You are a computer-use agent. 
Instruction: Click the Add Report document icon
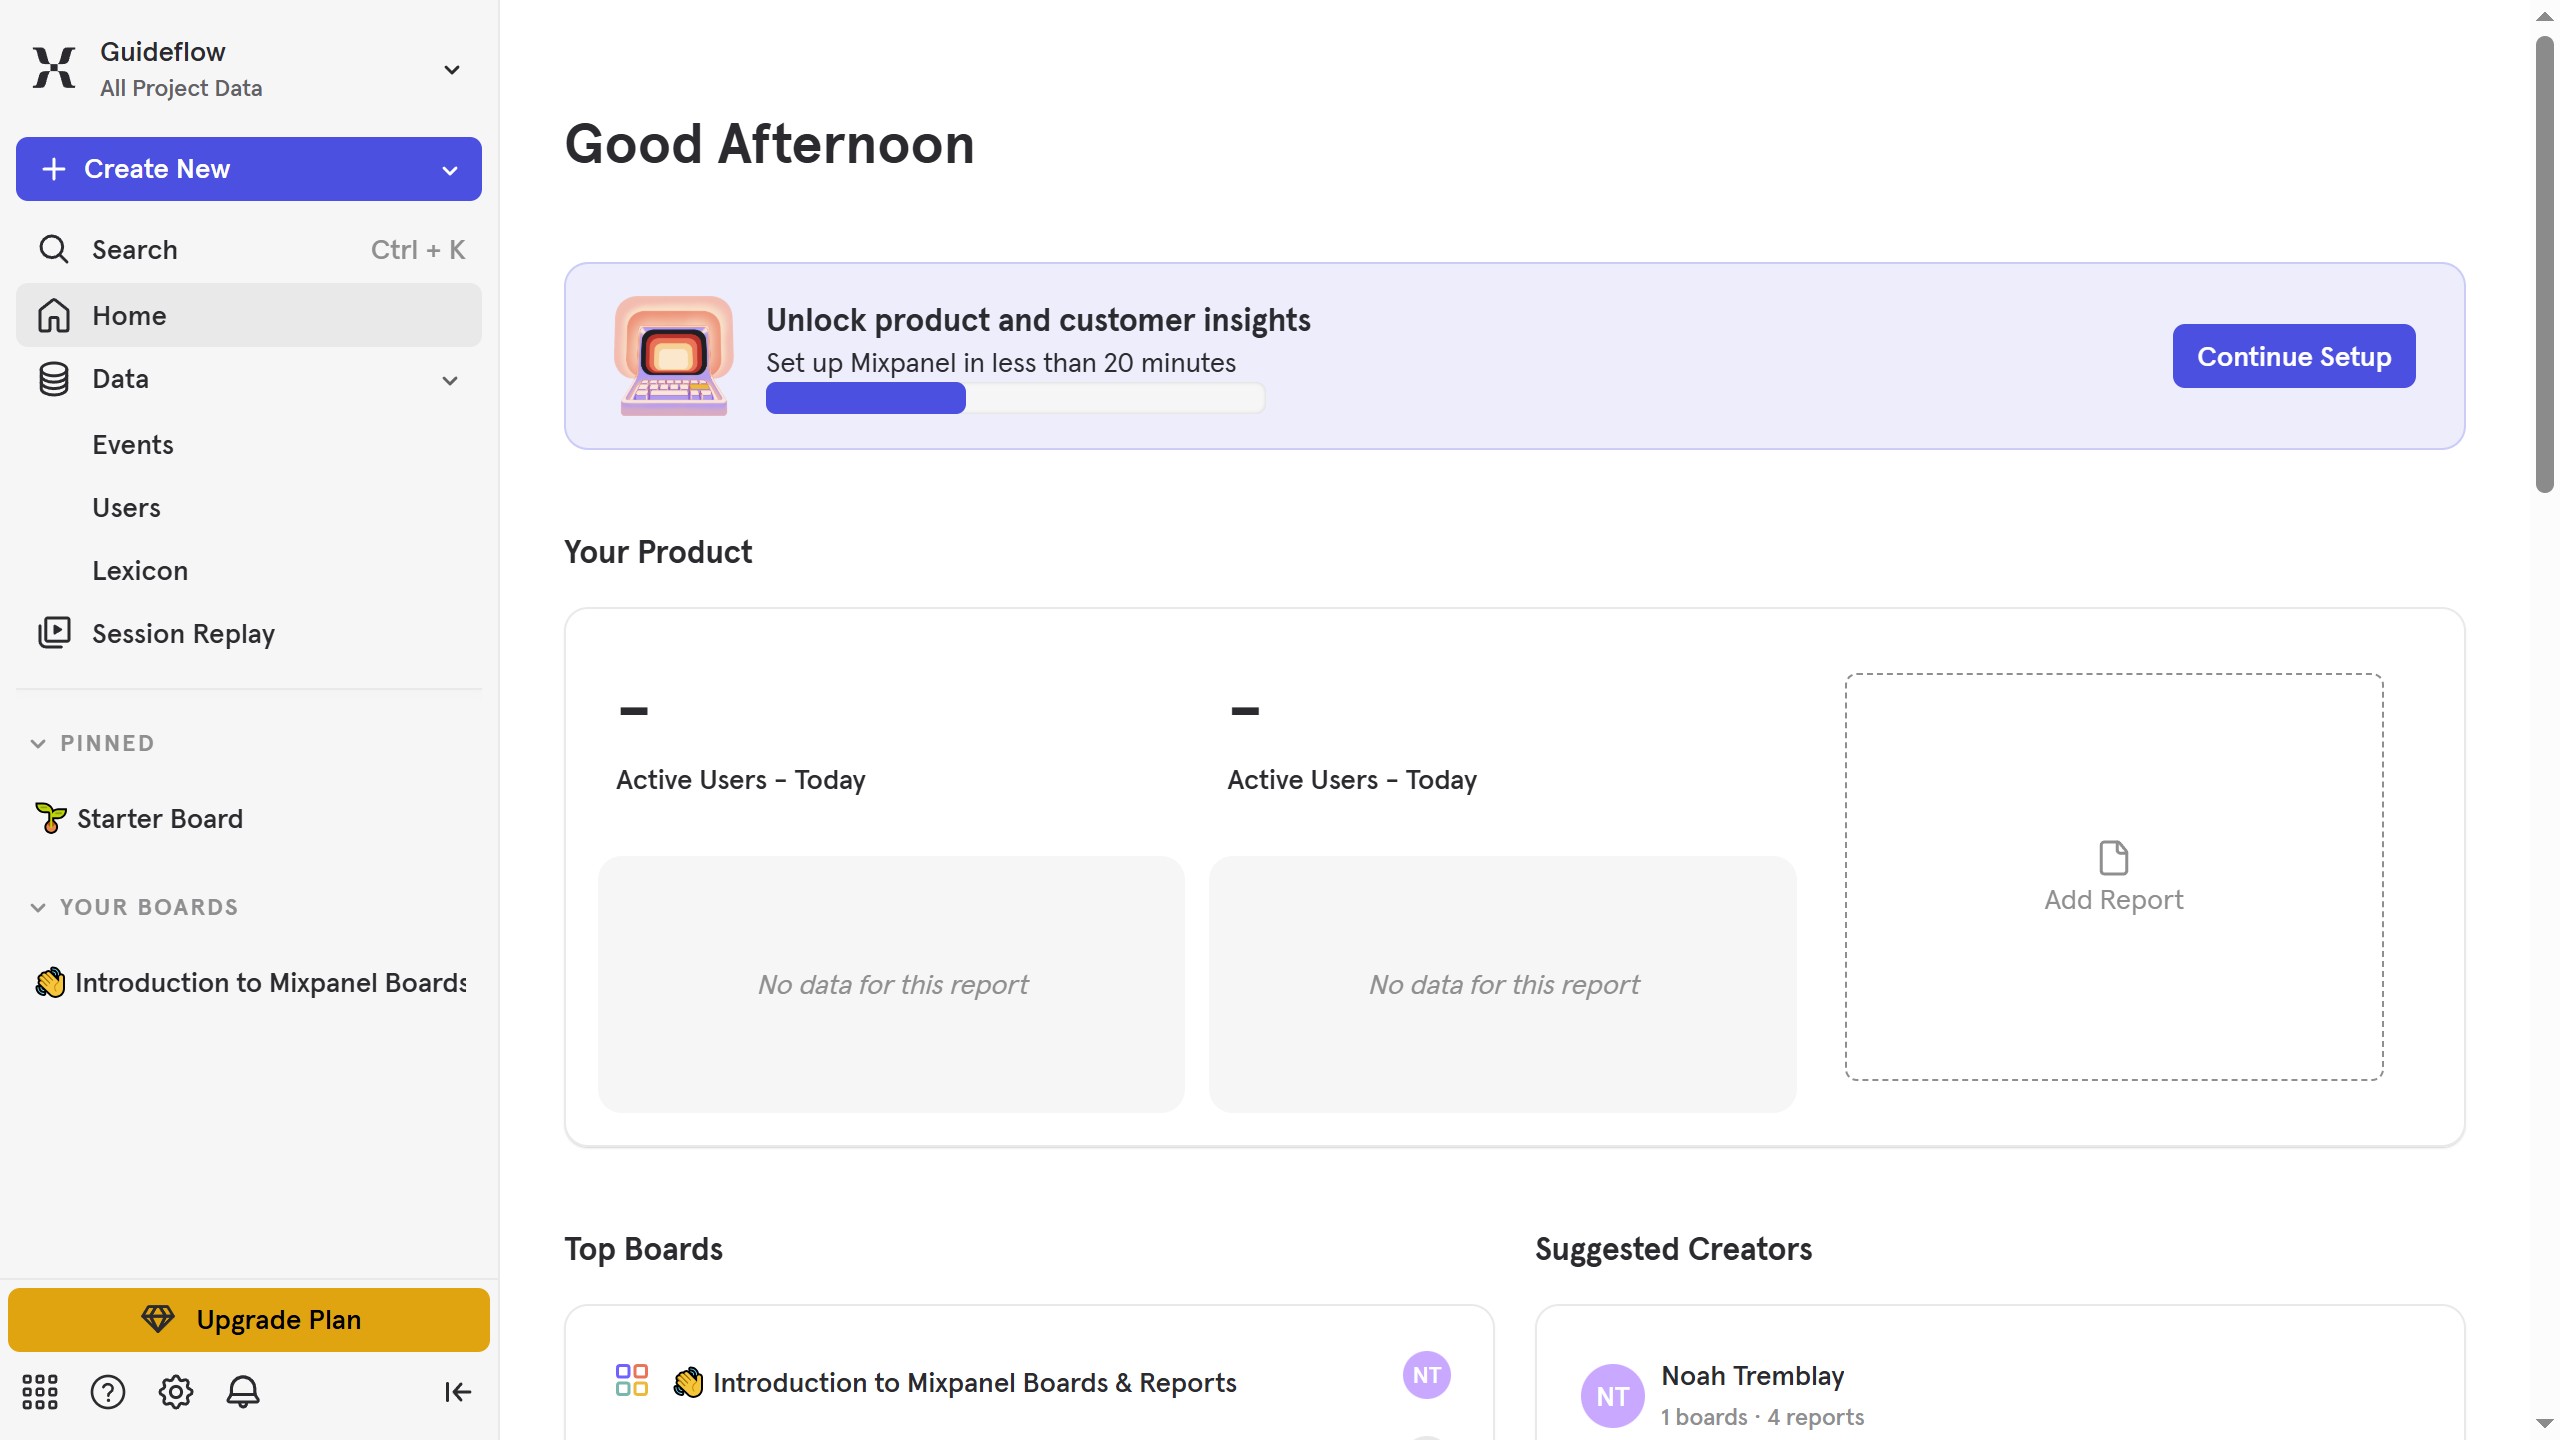(2114, 858)
